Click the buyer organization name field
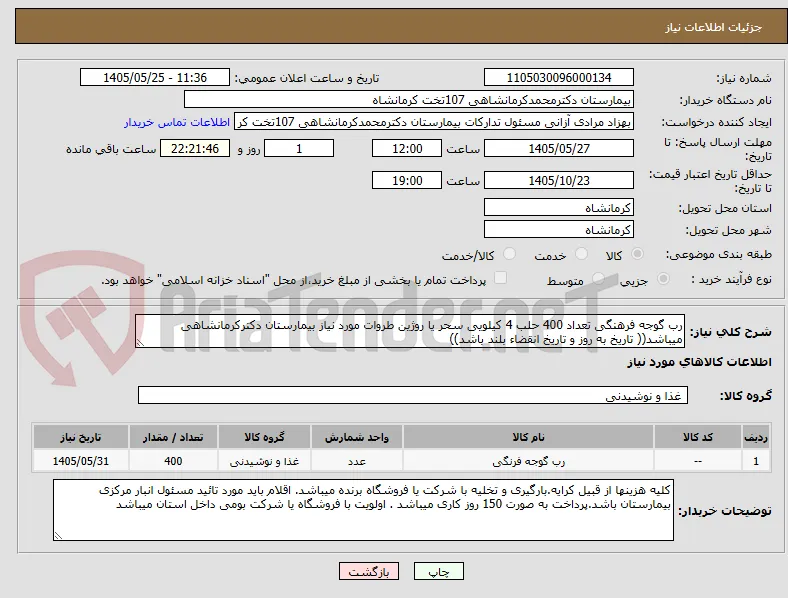 [409, 99]
